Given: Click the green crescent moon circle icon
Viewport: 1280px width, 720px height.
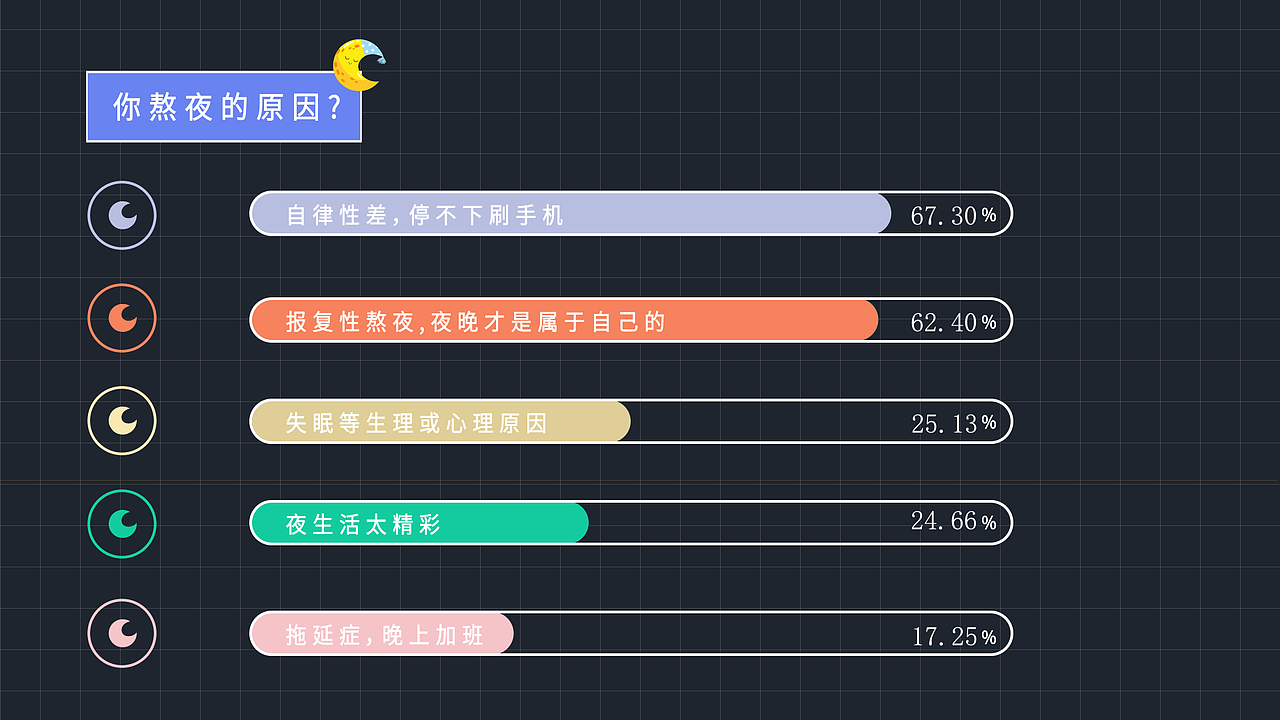Looking at the screenshot, I should pos(122,523).
